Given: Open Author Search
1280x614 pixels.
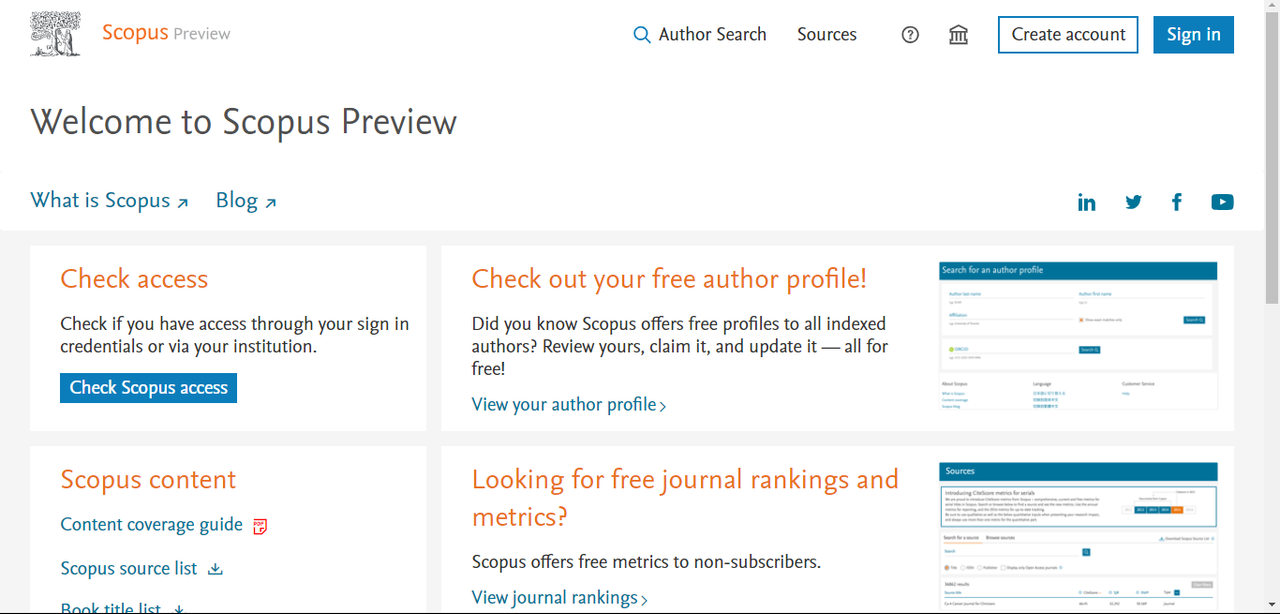Looking at the screenshot, I should point(700,34).
